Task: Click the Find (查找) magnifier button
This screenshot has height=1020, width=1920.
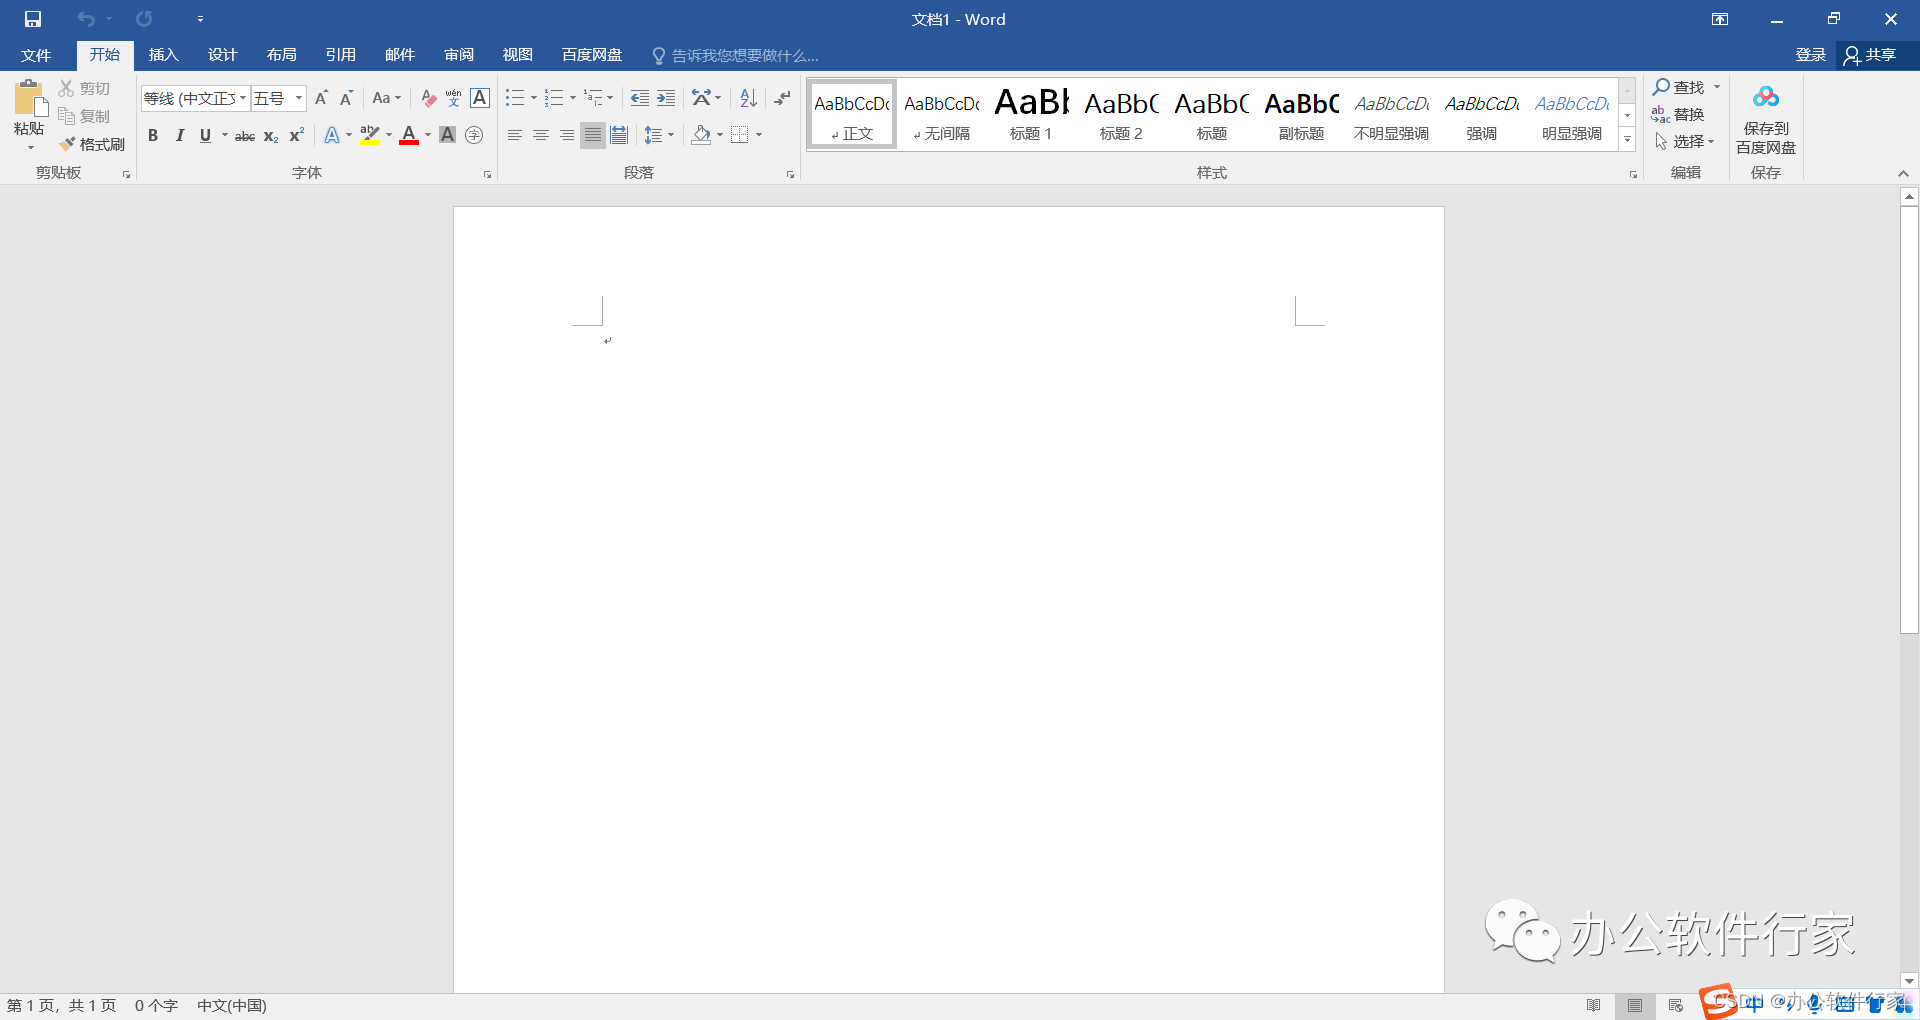Action: pos(1679,88)
